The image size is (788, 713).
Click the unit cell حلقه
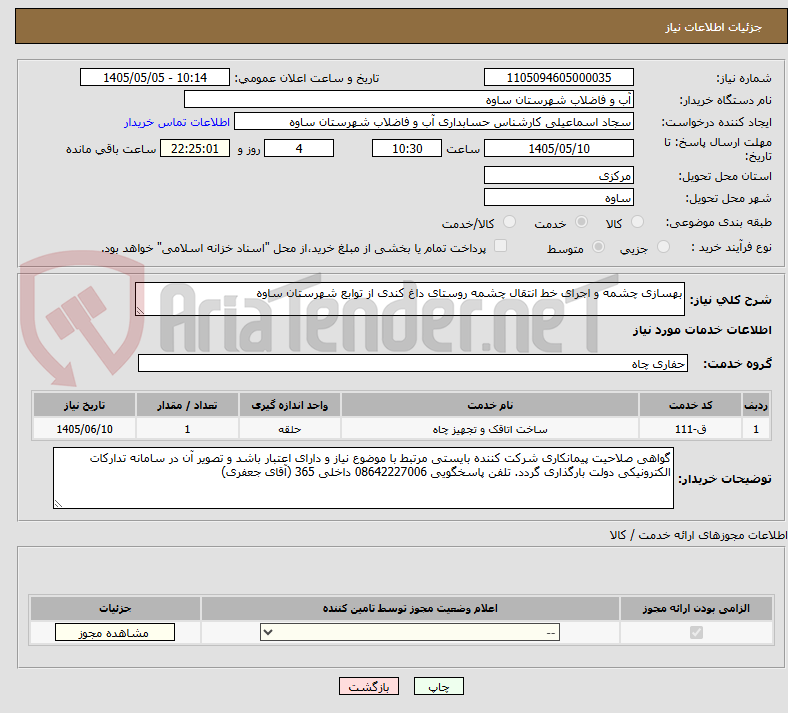point(289,429)
